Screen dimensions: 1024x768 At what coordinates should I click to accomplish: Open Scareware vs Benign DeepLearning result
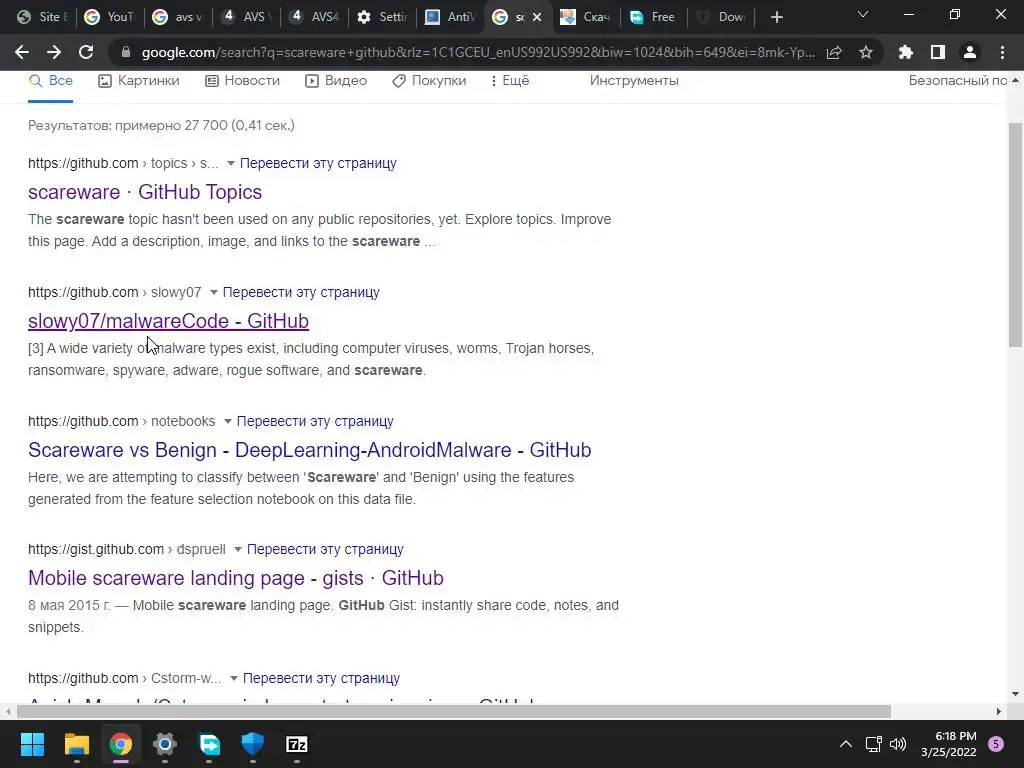(x=310, y=450)
